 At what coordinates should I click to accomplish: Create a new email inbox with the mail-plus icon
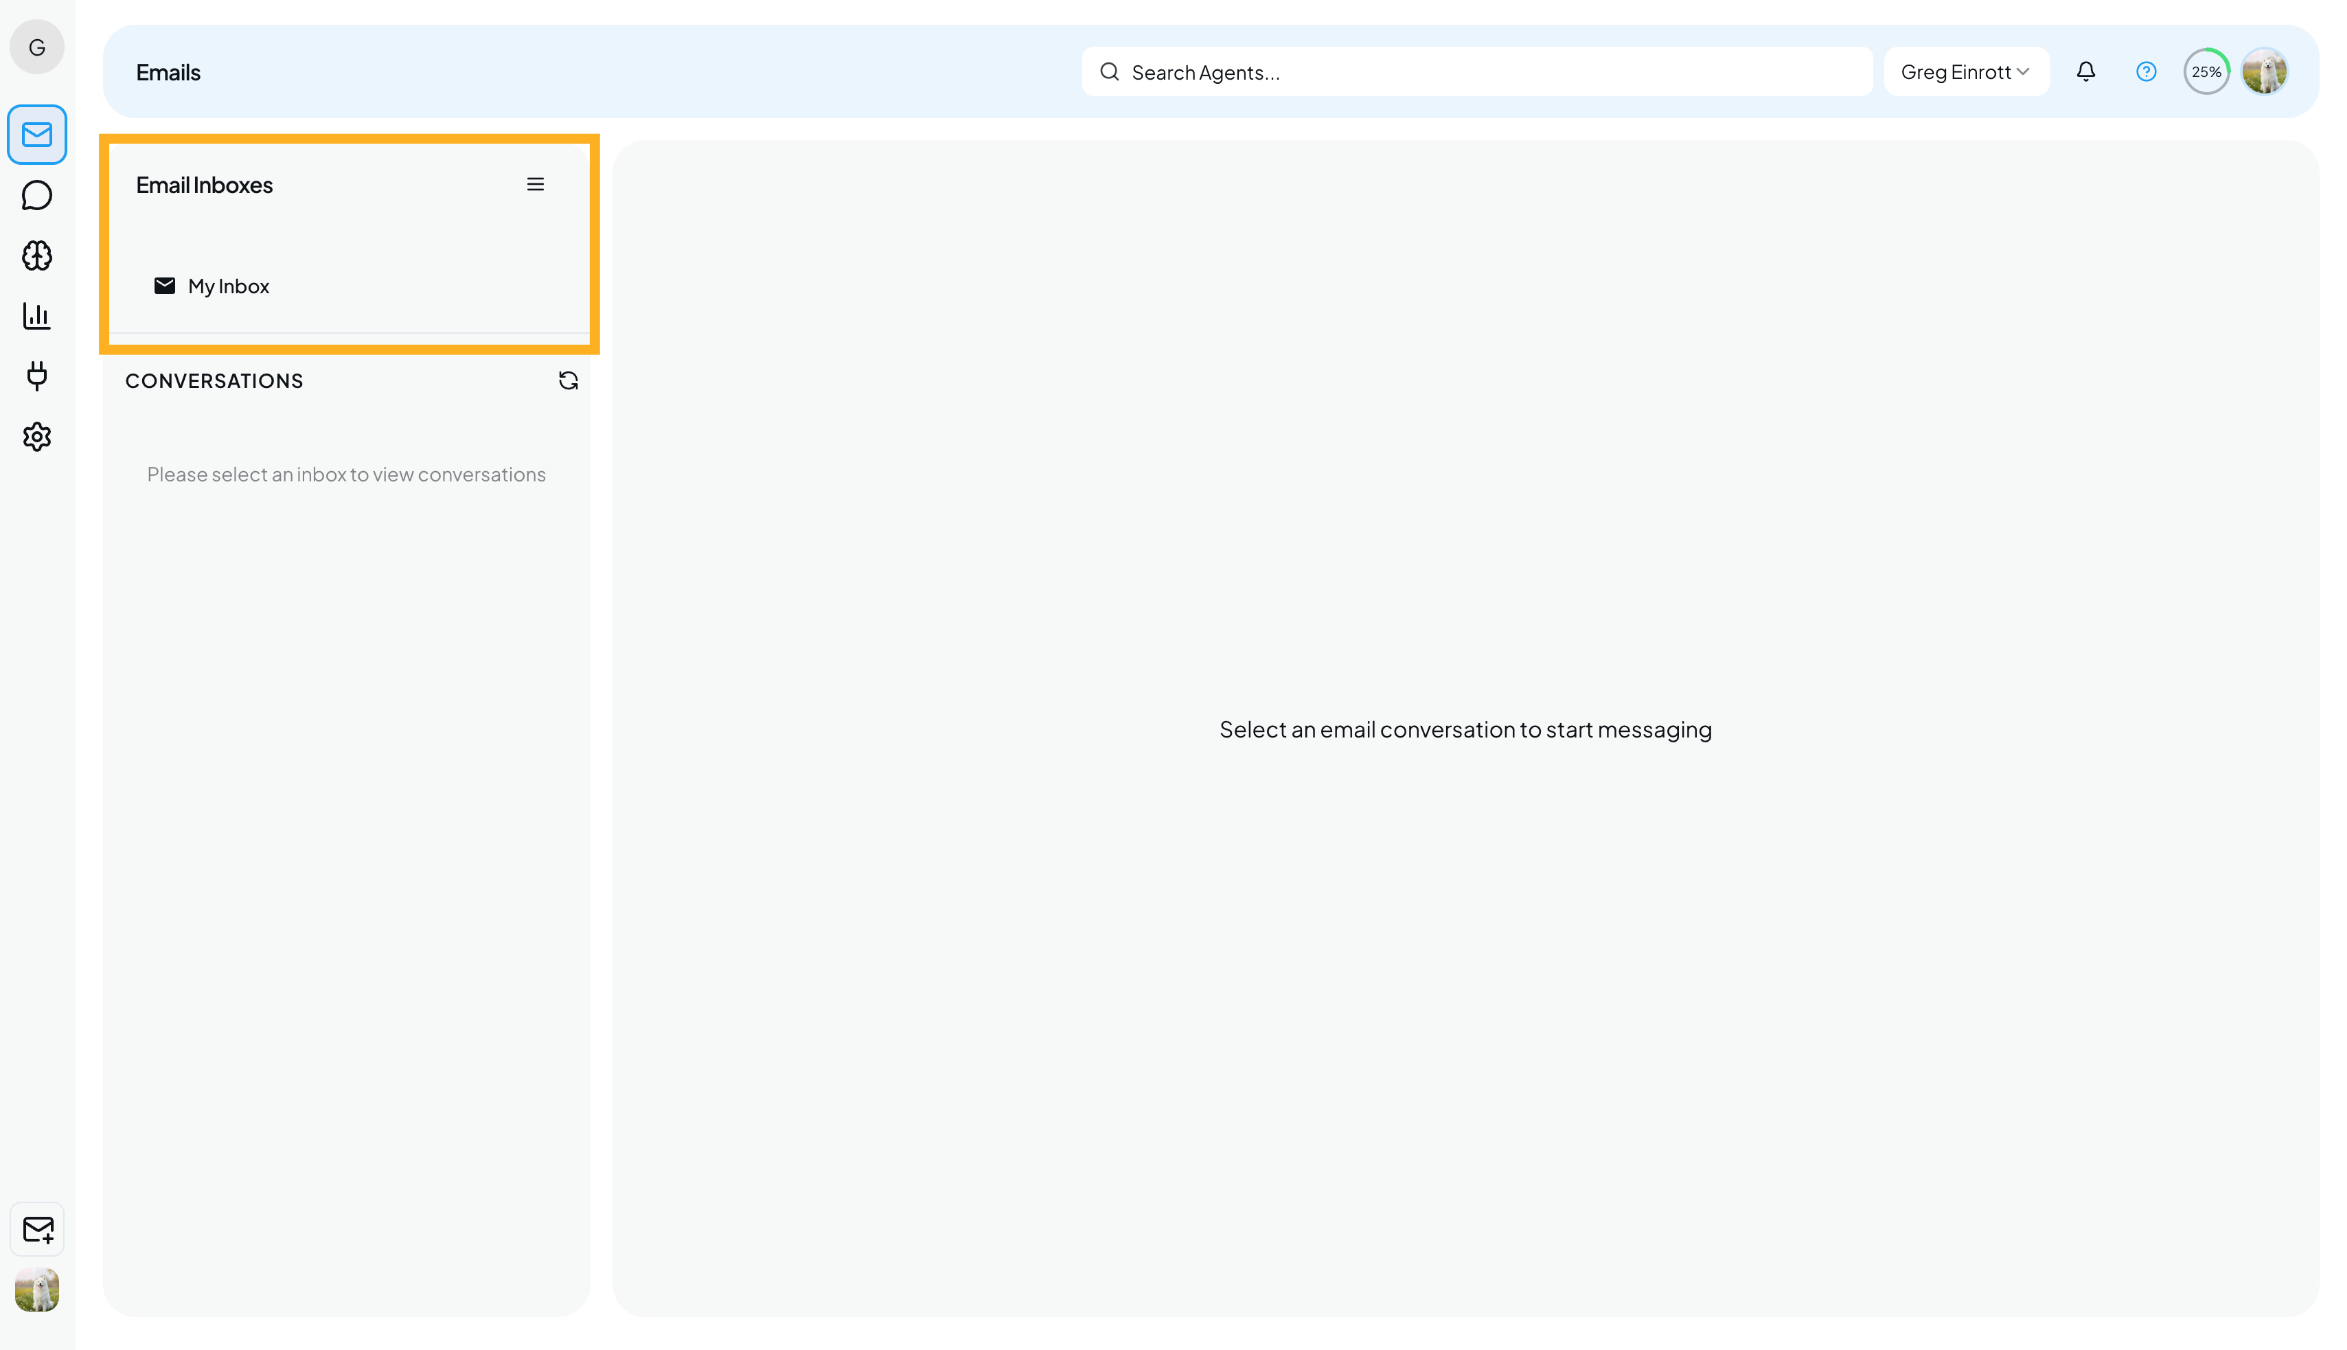(37, 1229)
